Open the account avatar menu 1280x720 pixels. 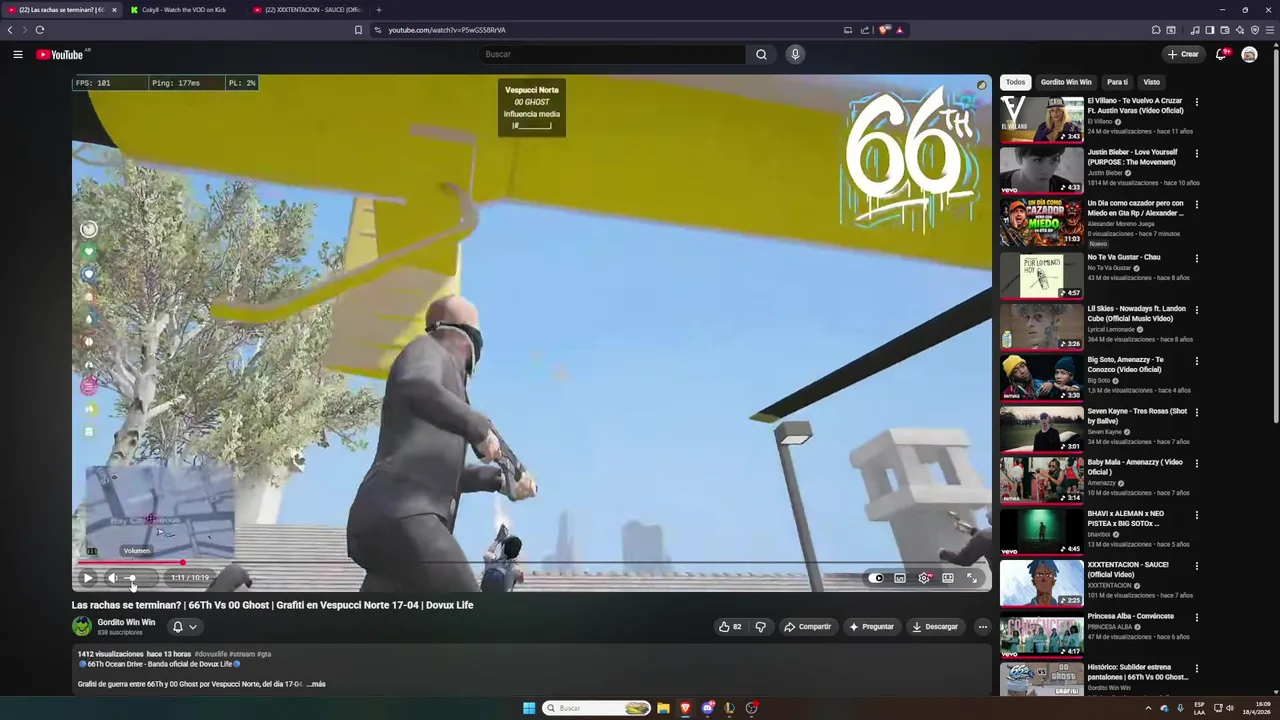1249,54
